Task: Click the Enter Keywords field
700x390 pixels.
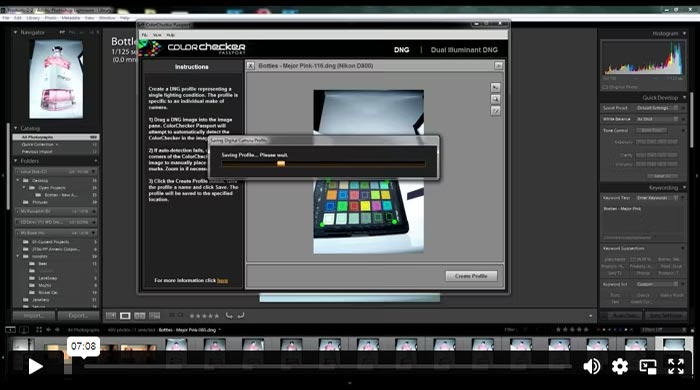Action: 657,198
